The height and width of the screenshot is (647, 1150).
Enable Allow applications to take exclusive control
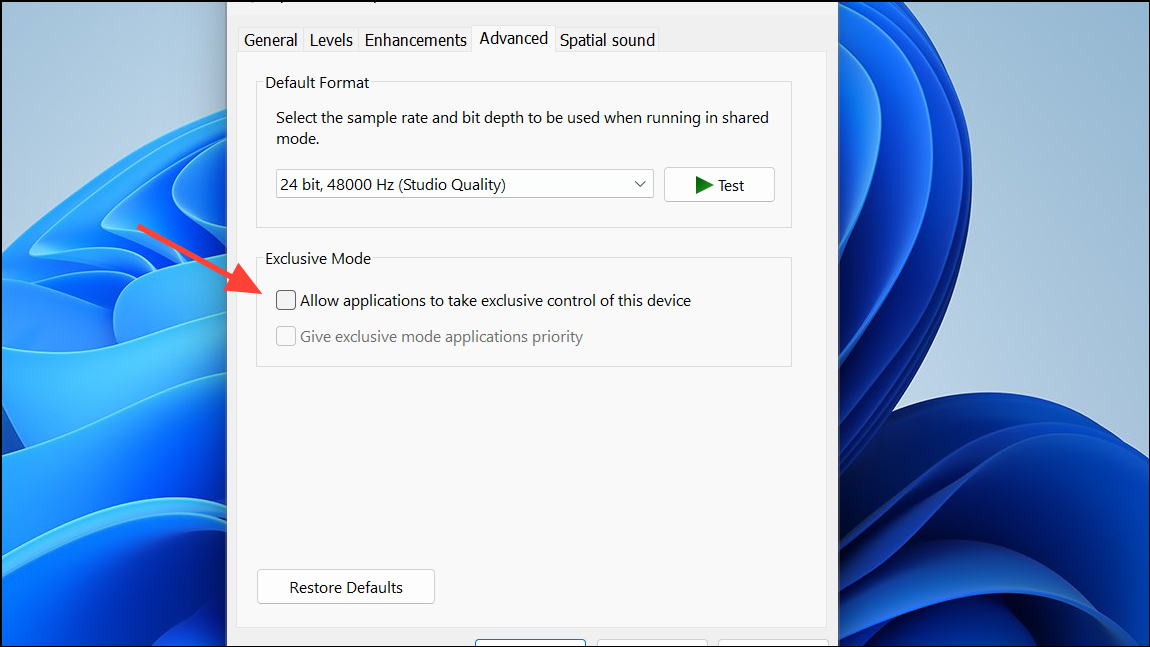point(286,300)
